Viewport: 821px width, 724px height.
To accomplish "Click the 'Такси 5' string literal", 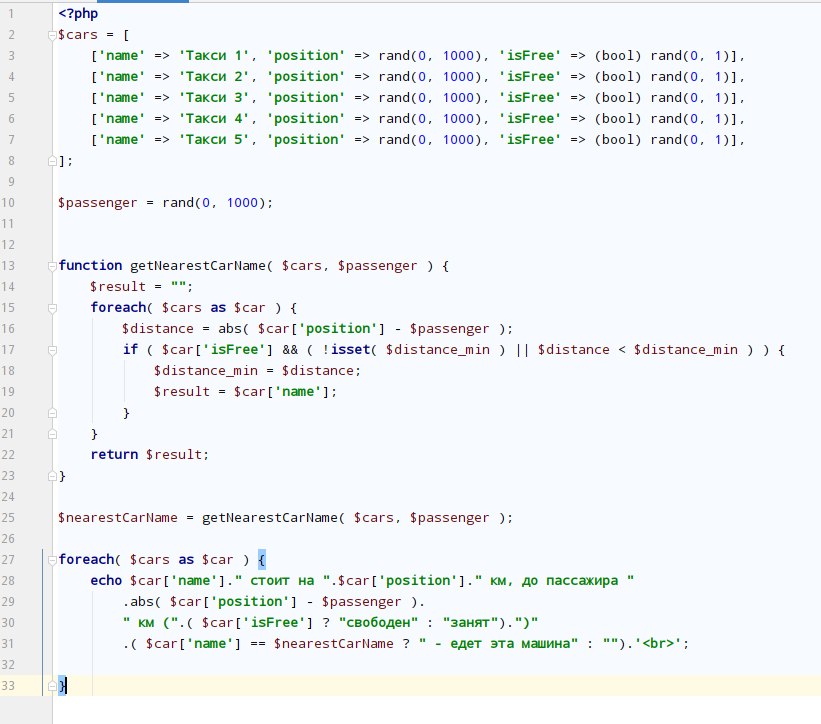I will point(214,140).
